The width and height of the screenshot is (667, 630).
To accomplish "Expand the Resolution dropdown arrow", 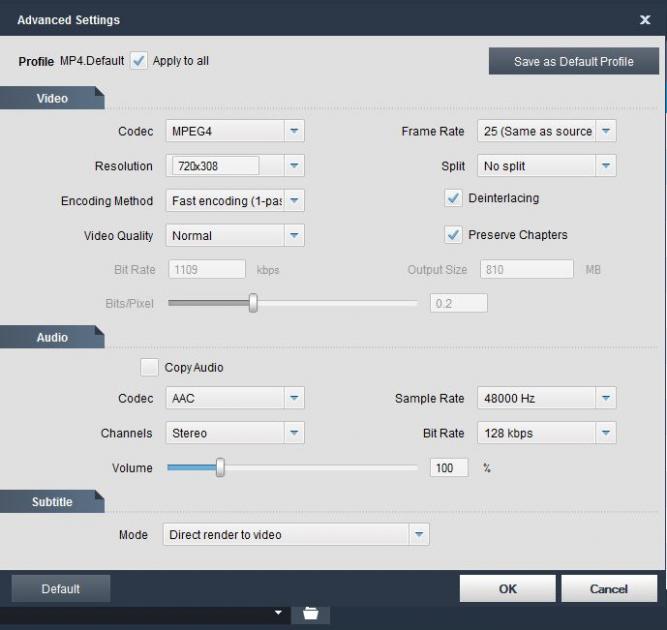I will 293,166.
